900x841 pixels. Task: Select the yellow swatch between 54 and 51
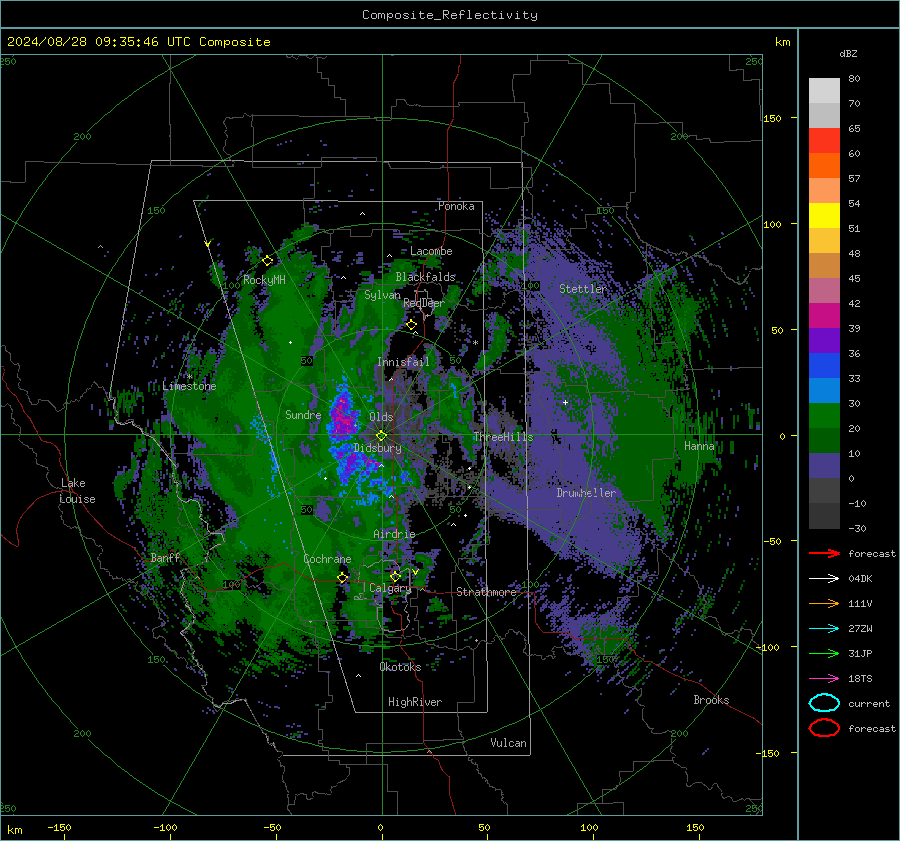click(x=824, y=216)
